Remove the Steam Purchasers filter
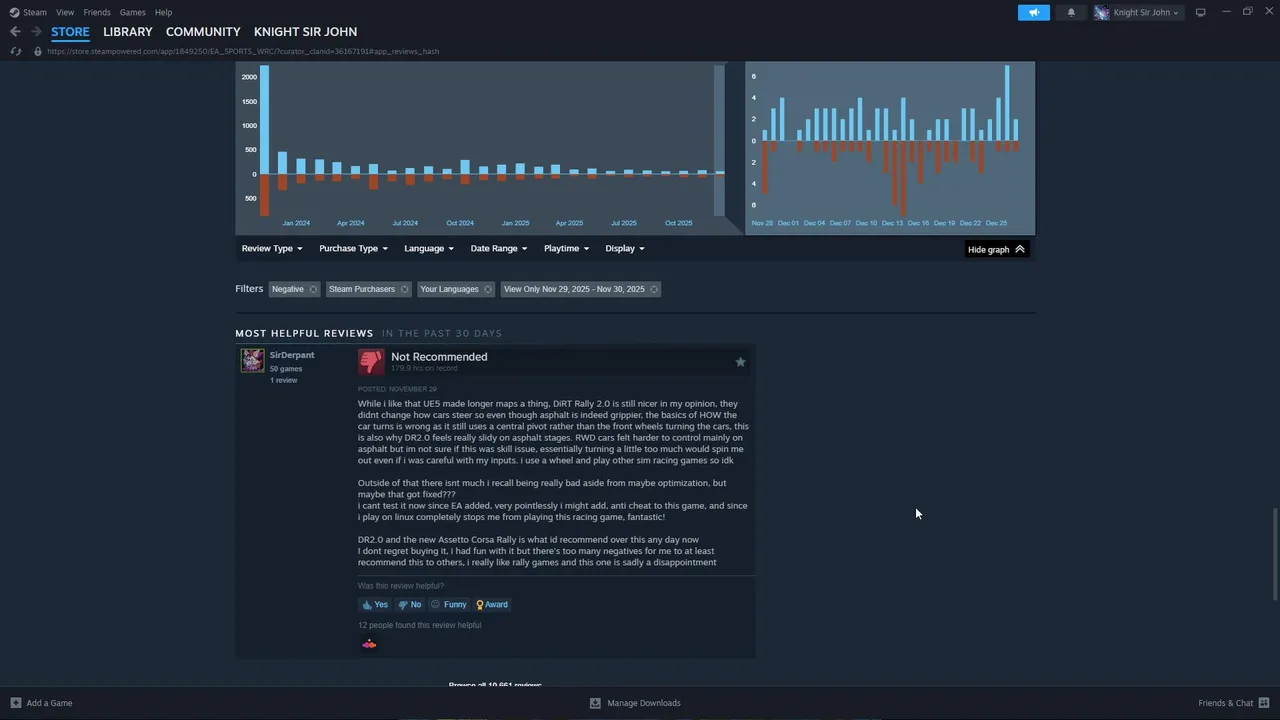Image resolution: width=1280 pixels, height=720 pixels. click(x=404, y=289)
